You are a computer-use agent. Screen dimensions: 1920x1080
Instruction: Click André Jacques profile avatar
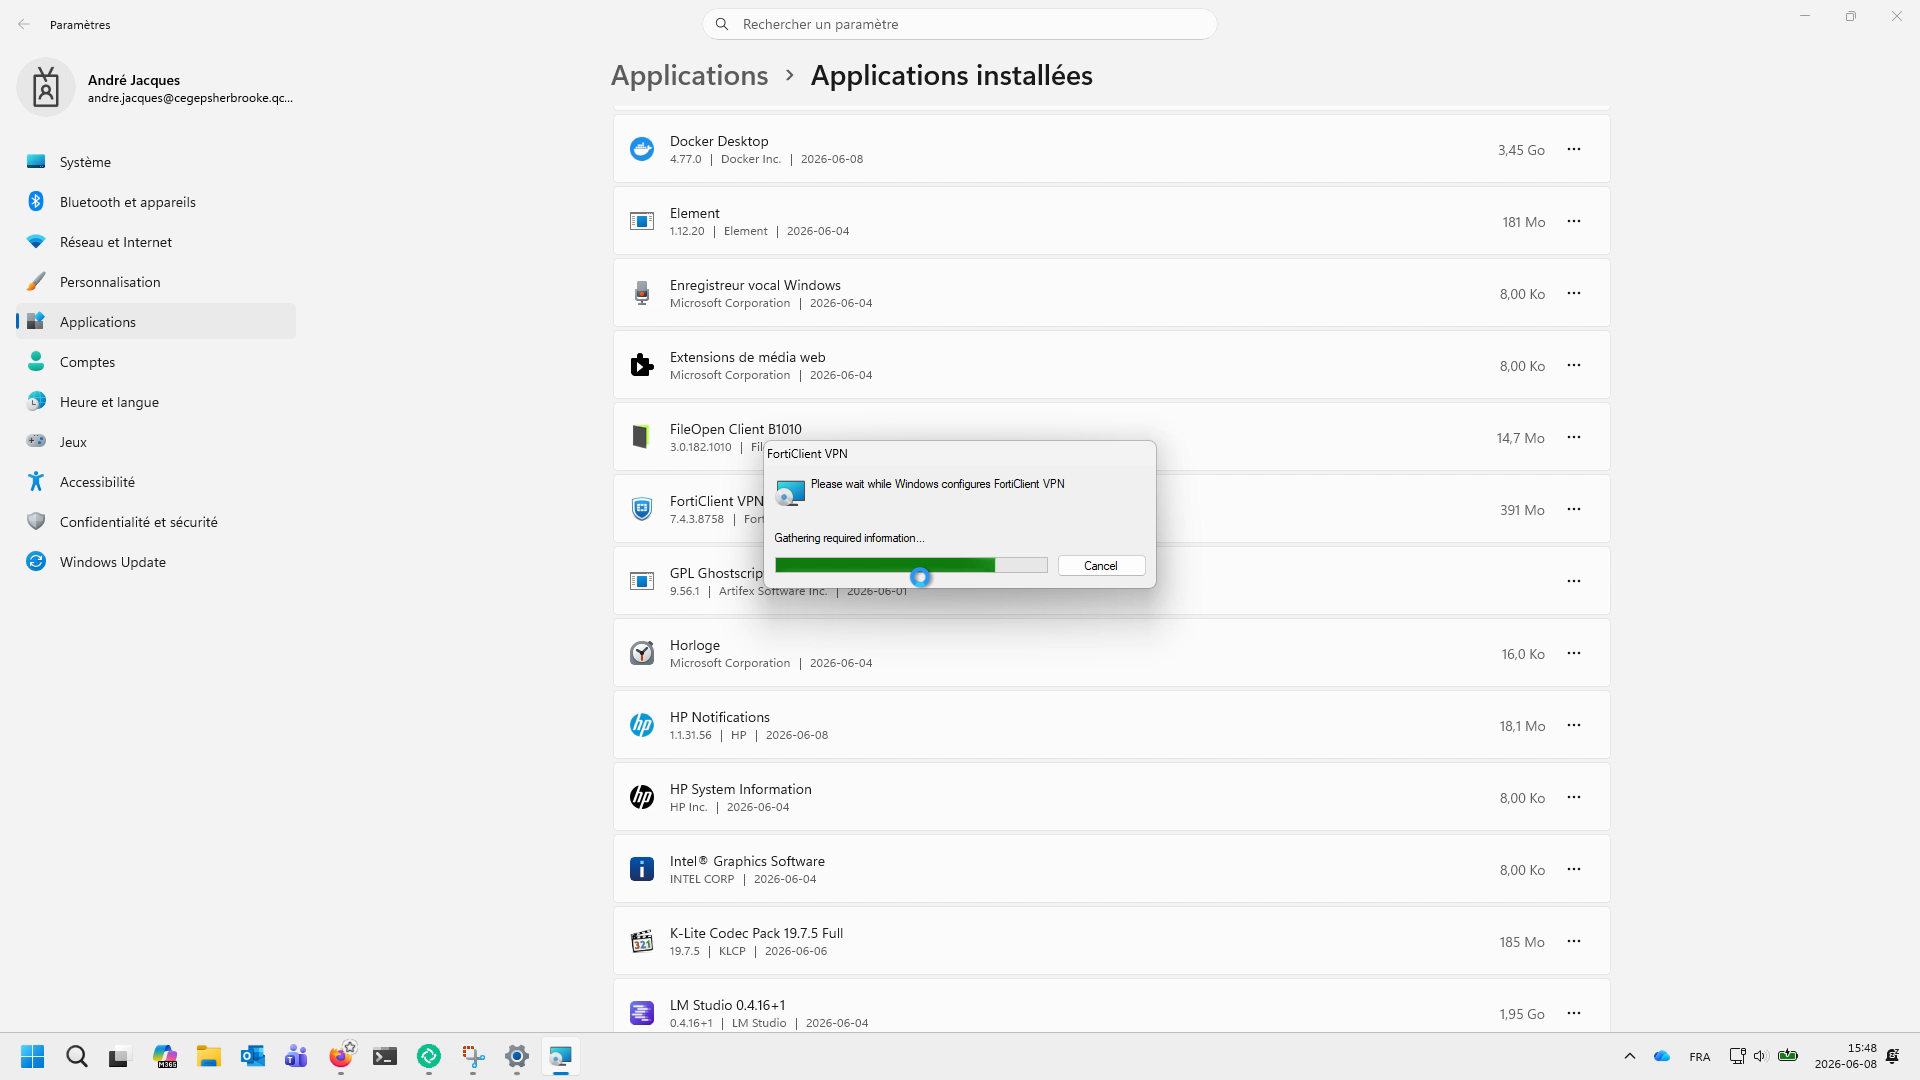45,87
